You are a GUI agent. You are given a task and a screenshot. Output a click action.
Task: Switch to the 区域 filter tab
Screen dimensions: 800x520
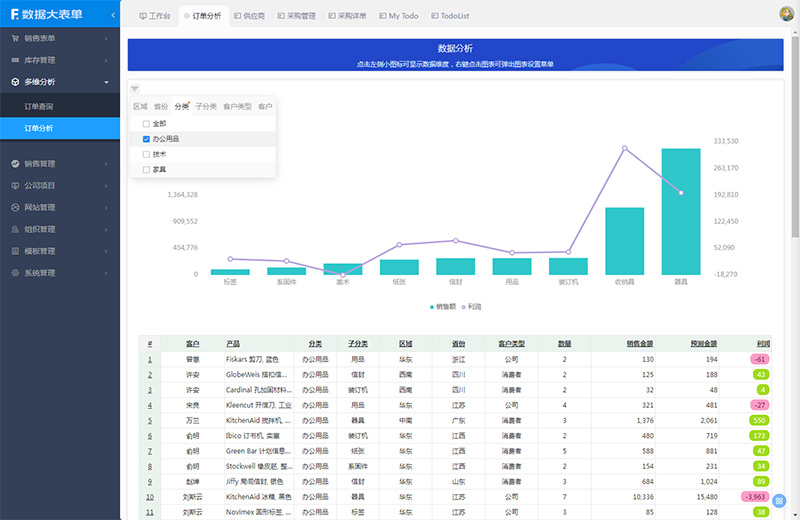coord(140,107)
